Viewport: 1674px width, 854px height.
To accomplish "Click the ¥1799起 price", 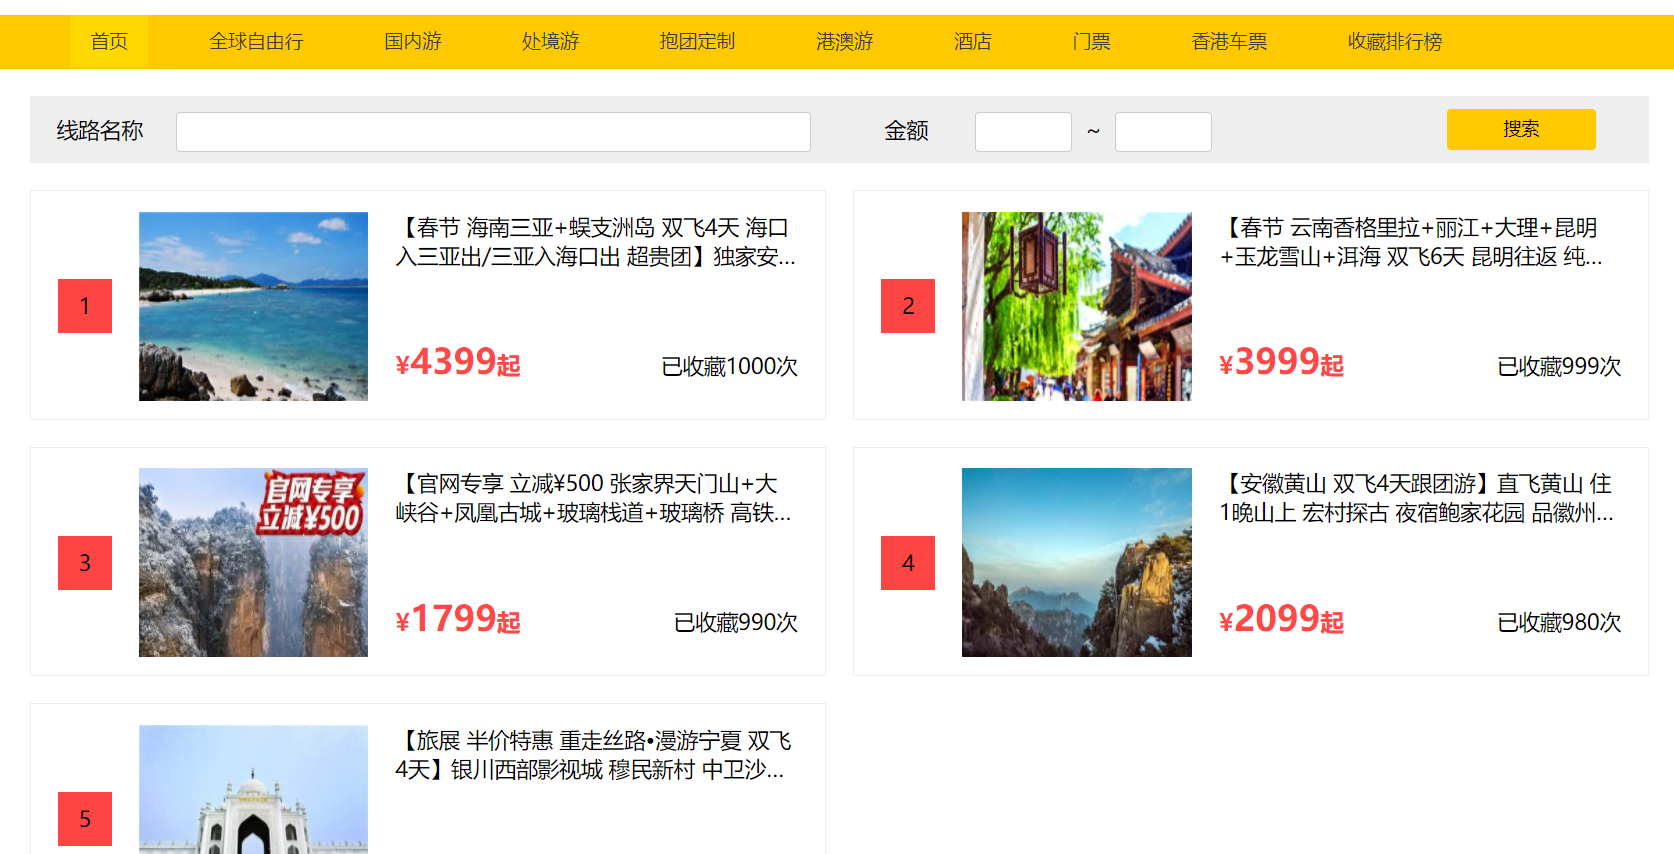I will tap(458, 619).
